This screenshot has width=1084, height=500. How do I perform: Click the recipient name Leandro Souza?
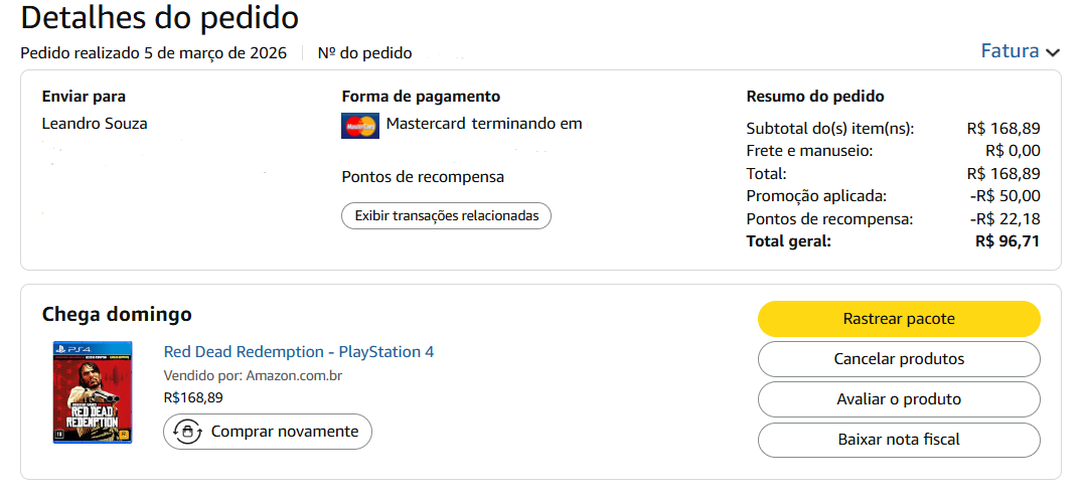pyautogui.click(x=95, y=124)
